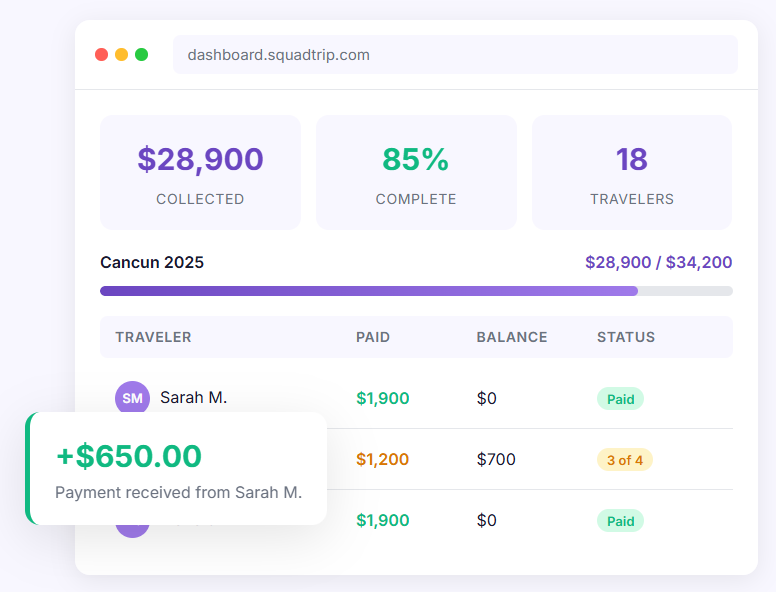
Task: Select the 18 Travelers stat card
Action: click(631, 172)
